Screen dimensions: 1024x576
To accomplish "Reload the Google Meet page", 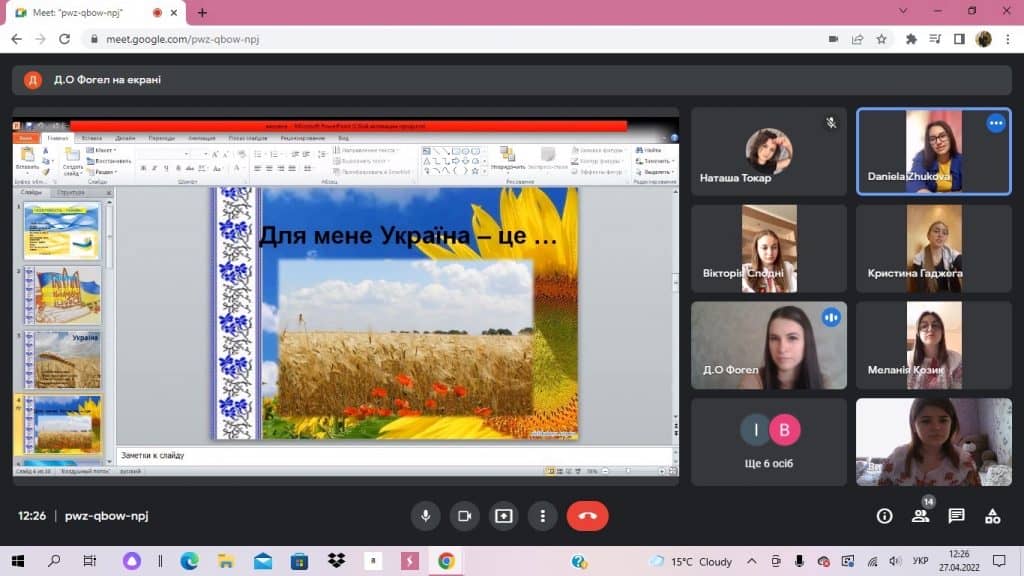I will pos(65,39).
